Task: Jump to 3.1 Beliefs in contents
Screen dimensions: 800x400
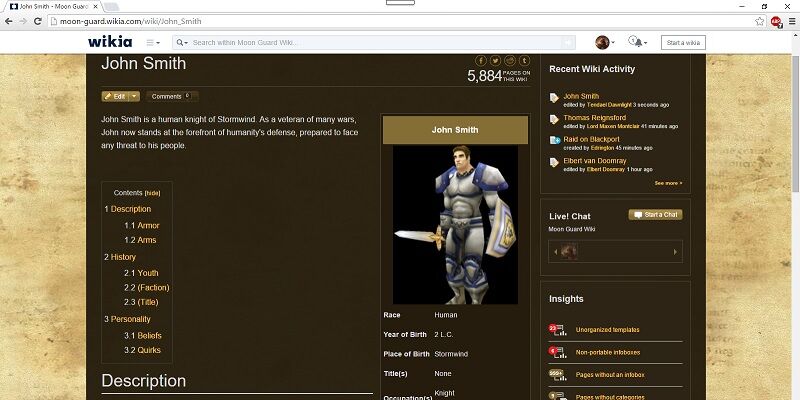Action: click(143, 336)
